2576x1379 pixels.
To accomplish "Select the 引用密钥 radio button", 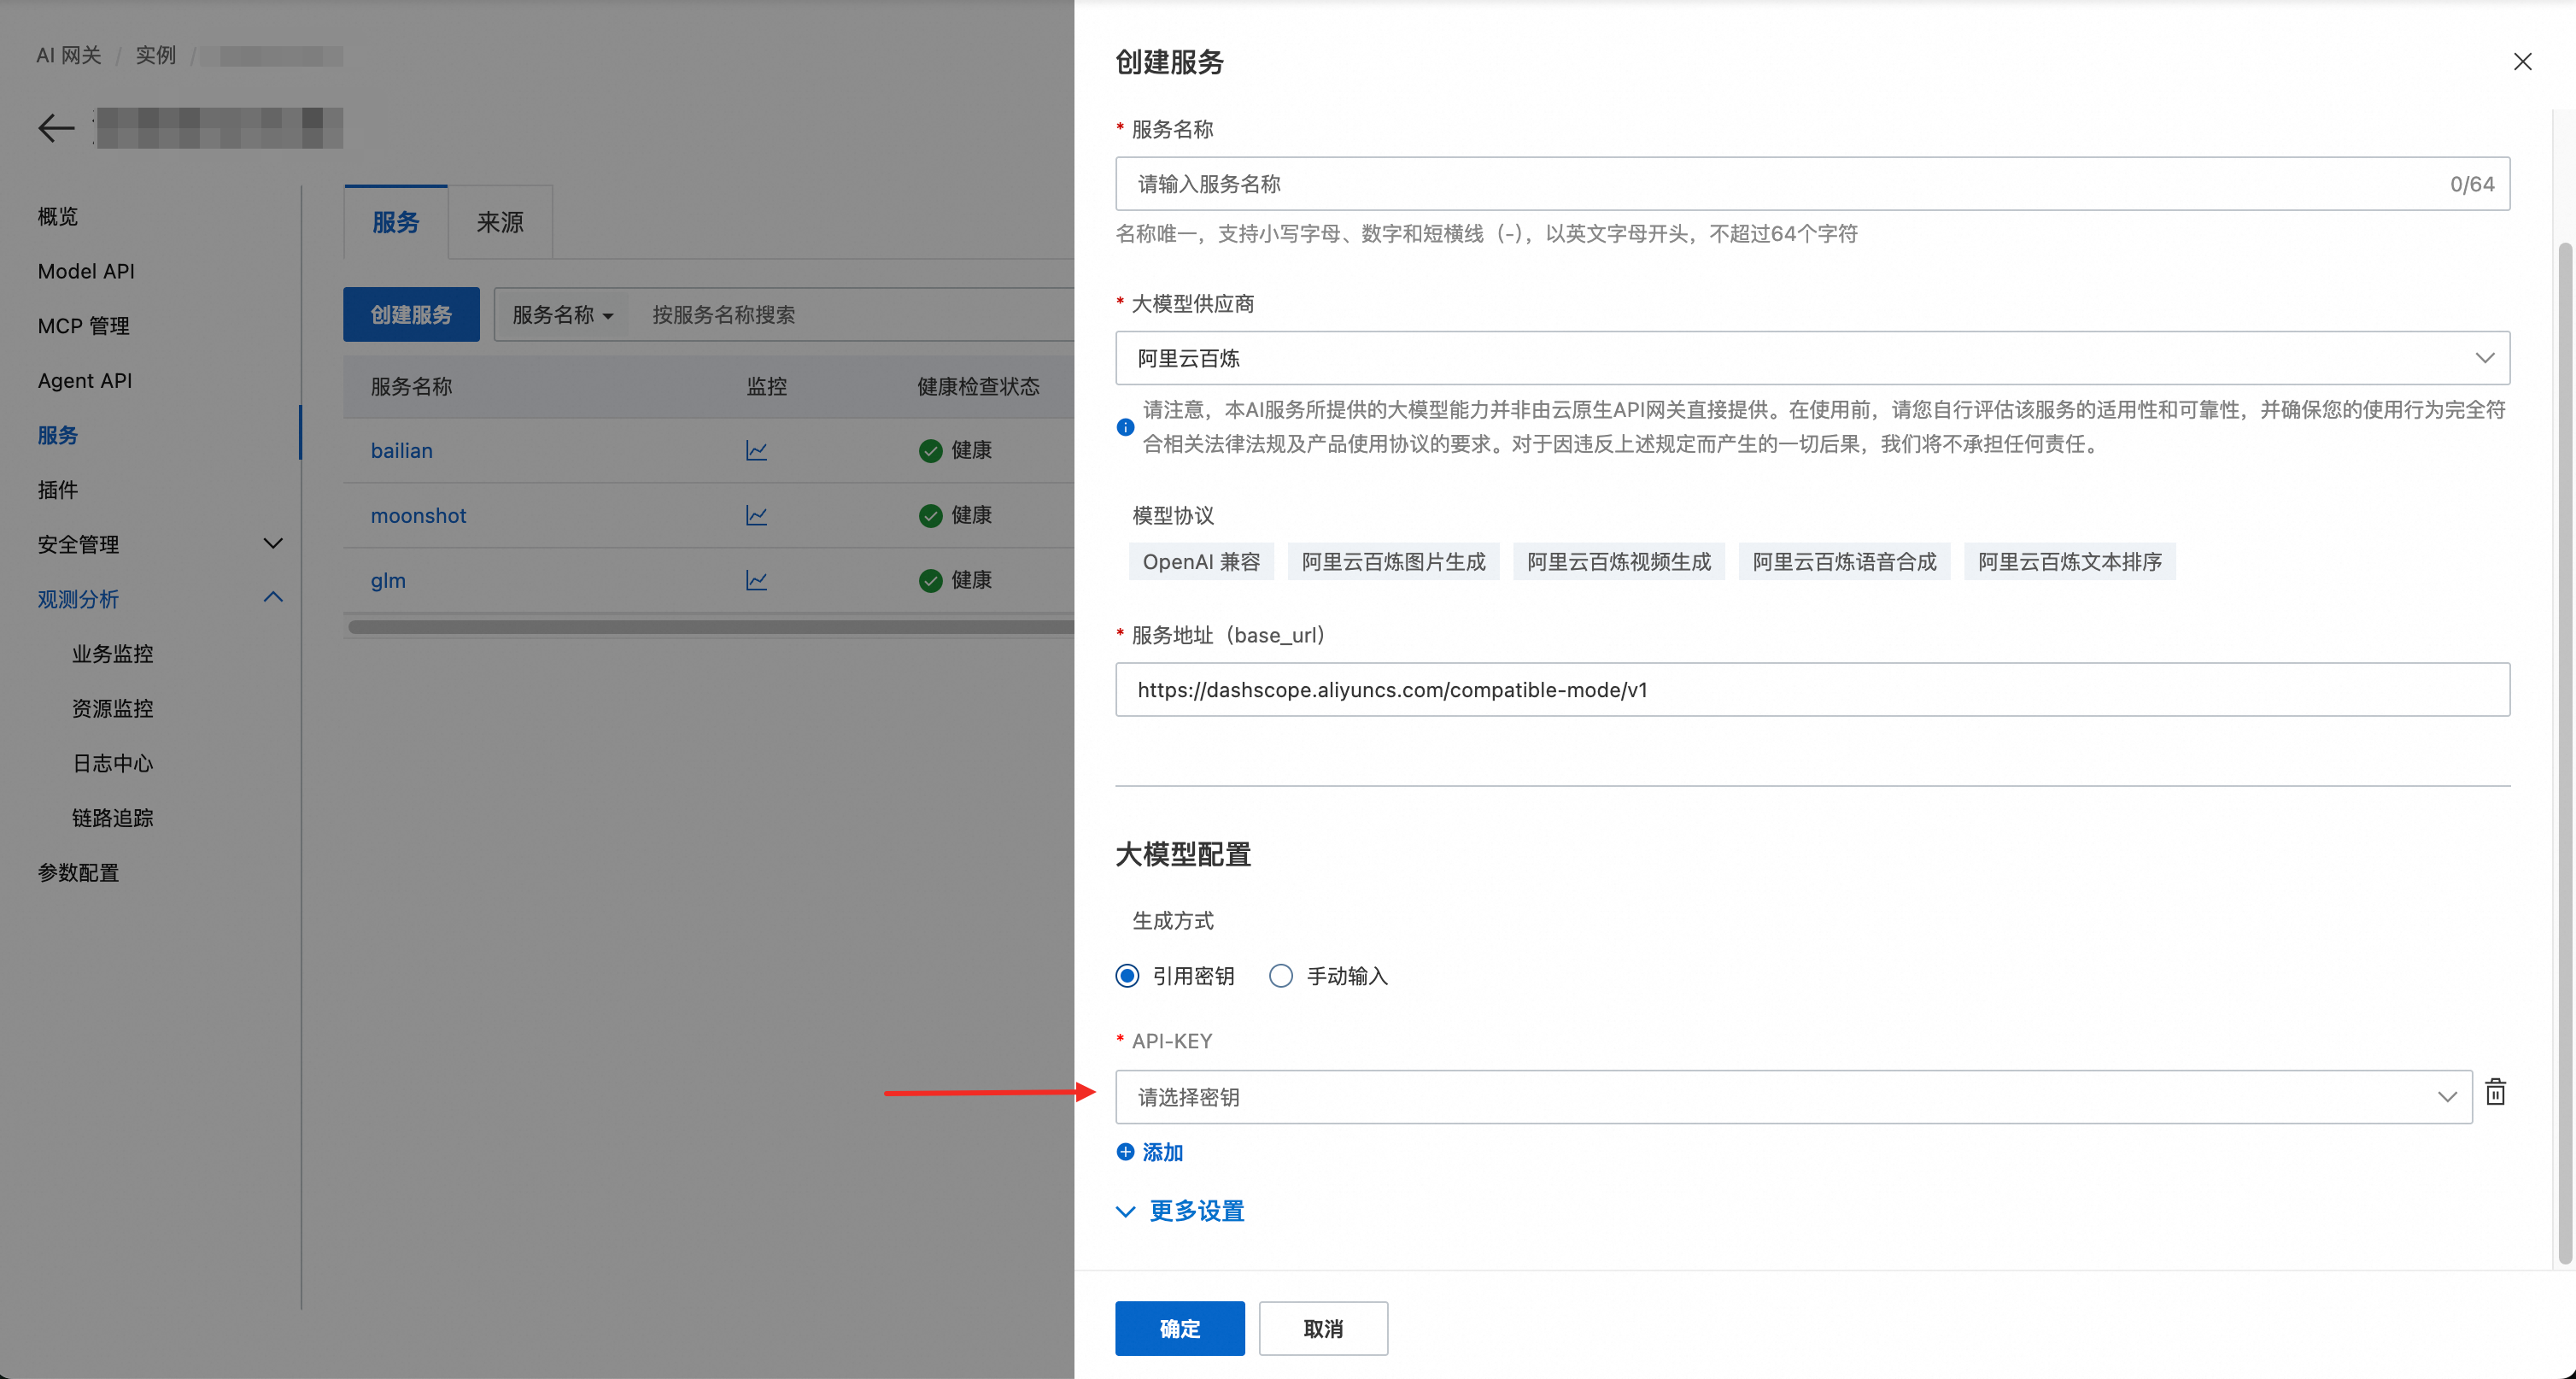I will (1127, 976).
